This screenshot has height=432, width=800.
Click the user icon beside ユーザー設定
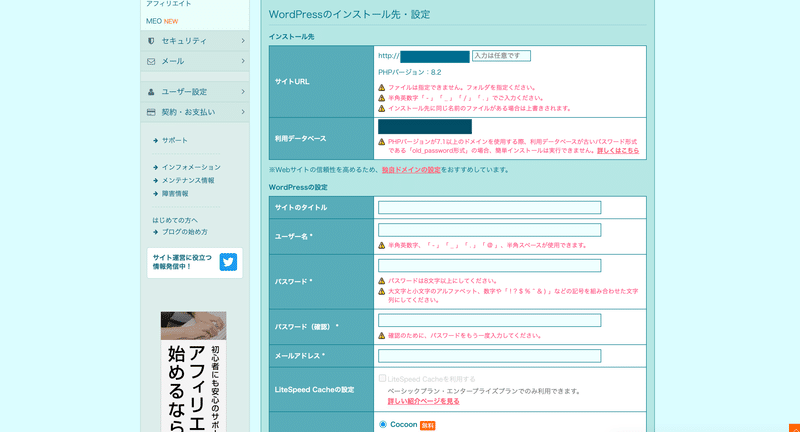pos(151,92)
